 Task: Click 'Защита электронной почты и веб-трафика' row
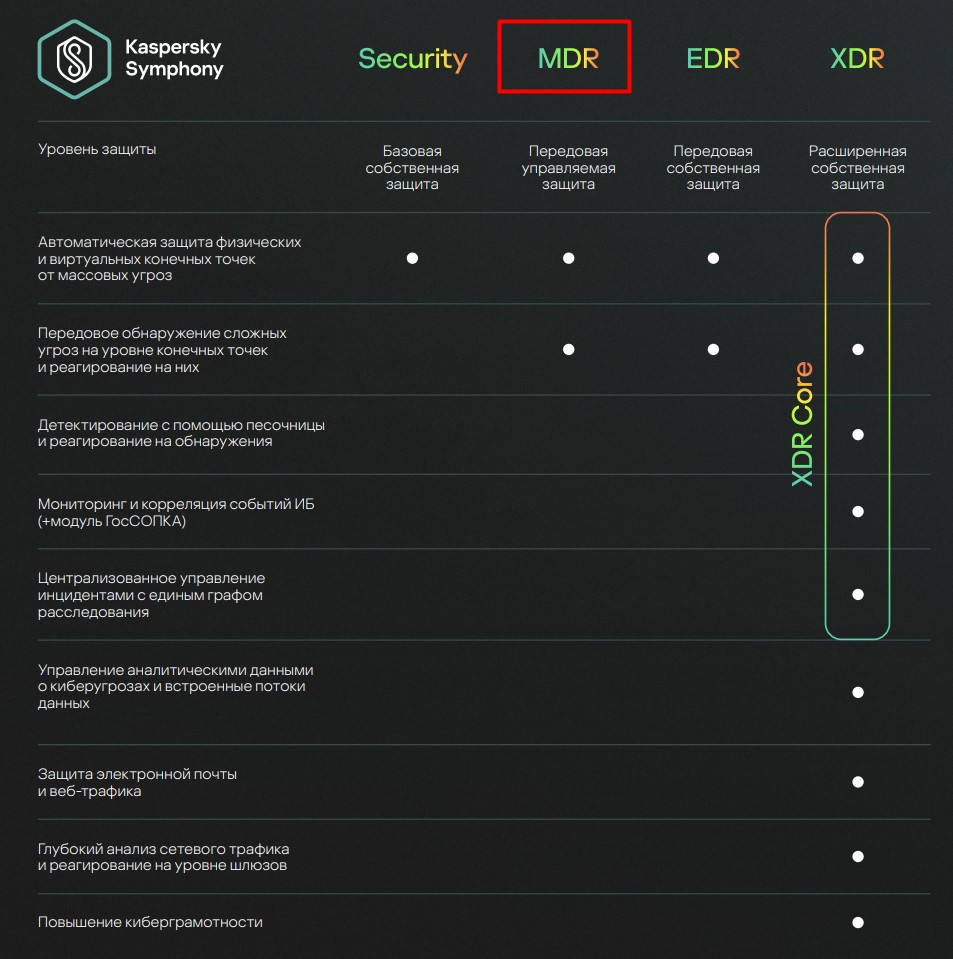[x=137, y=782]
